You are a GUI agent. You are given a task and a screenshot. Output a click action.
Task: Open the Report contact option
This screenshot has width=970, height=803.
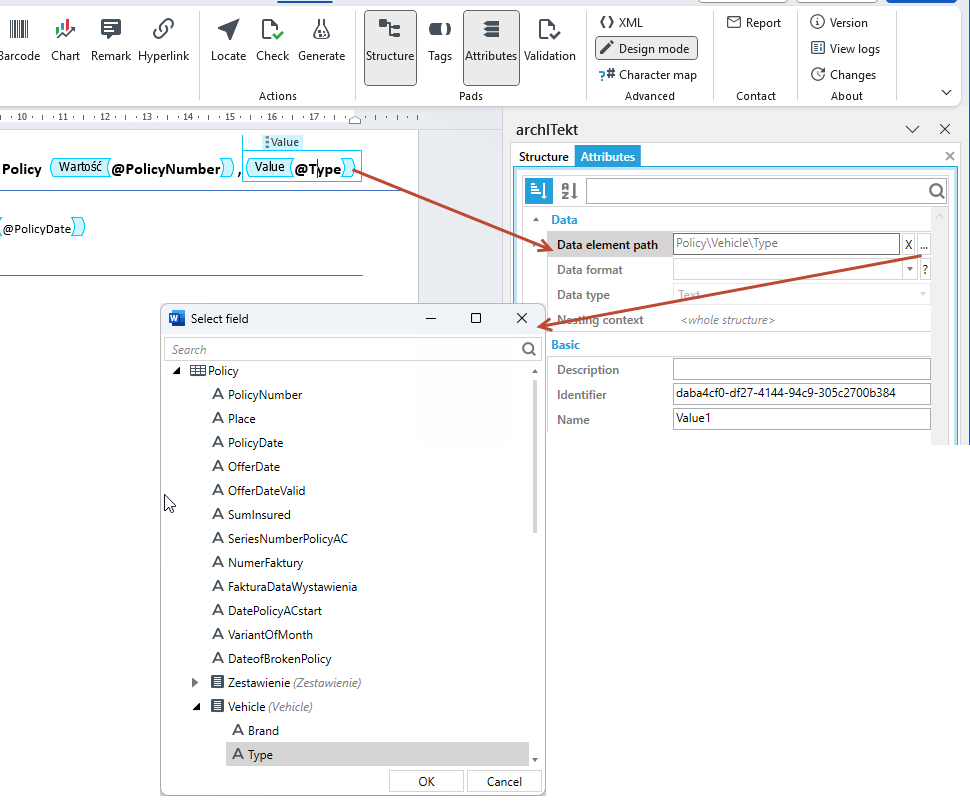[753, 23]
